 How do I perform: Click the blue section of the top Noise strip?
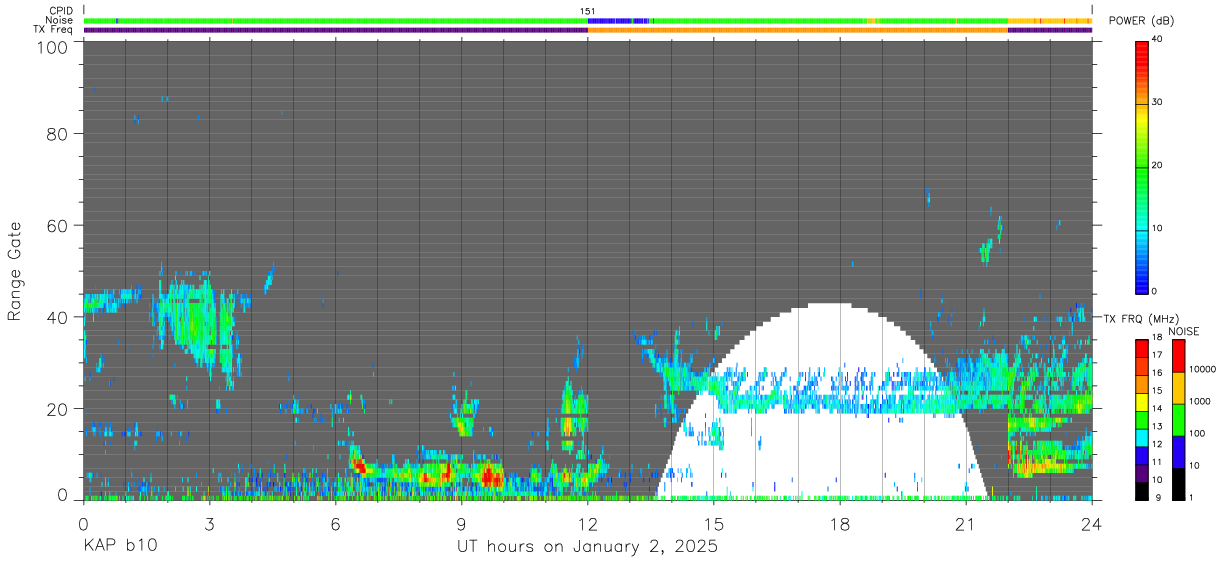click(617, 20)
